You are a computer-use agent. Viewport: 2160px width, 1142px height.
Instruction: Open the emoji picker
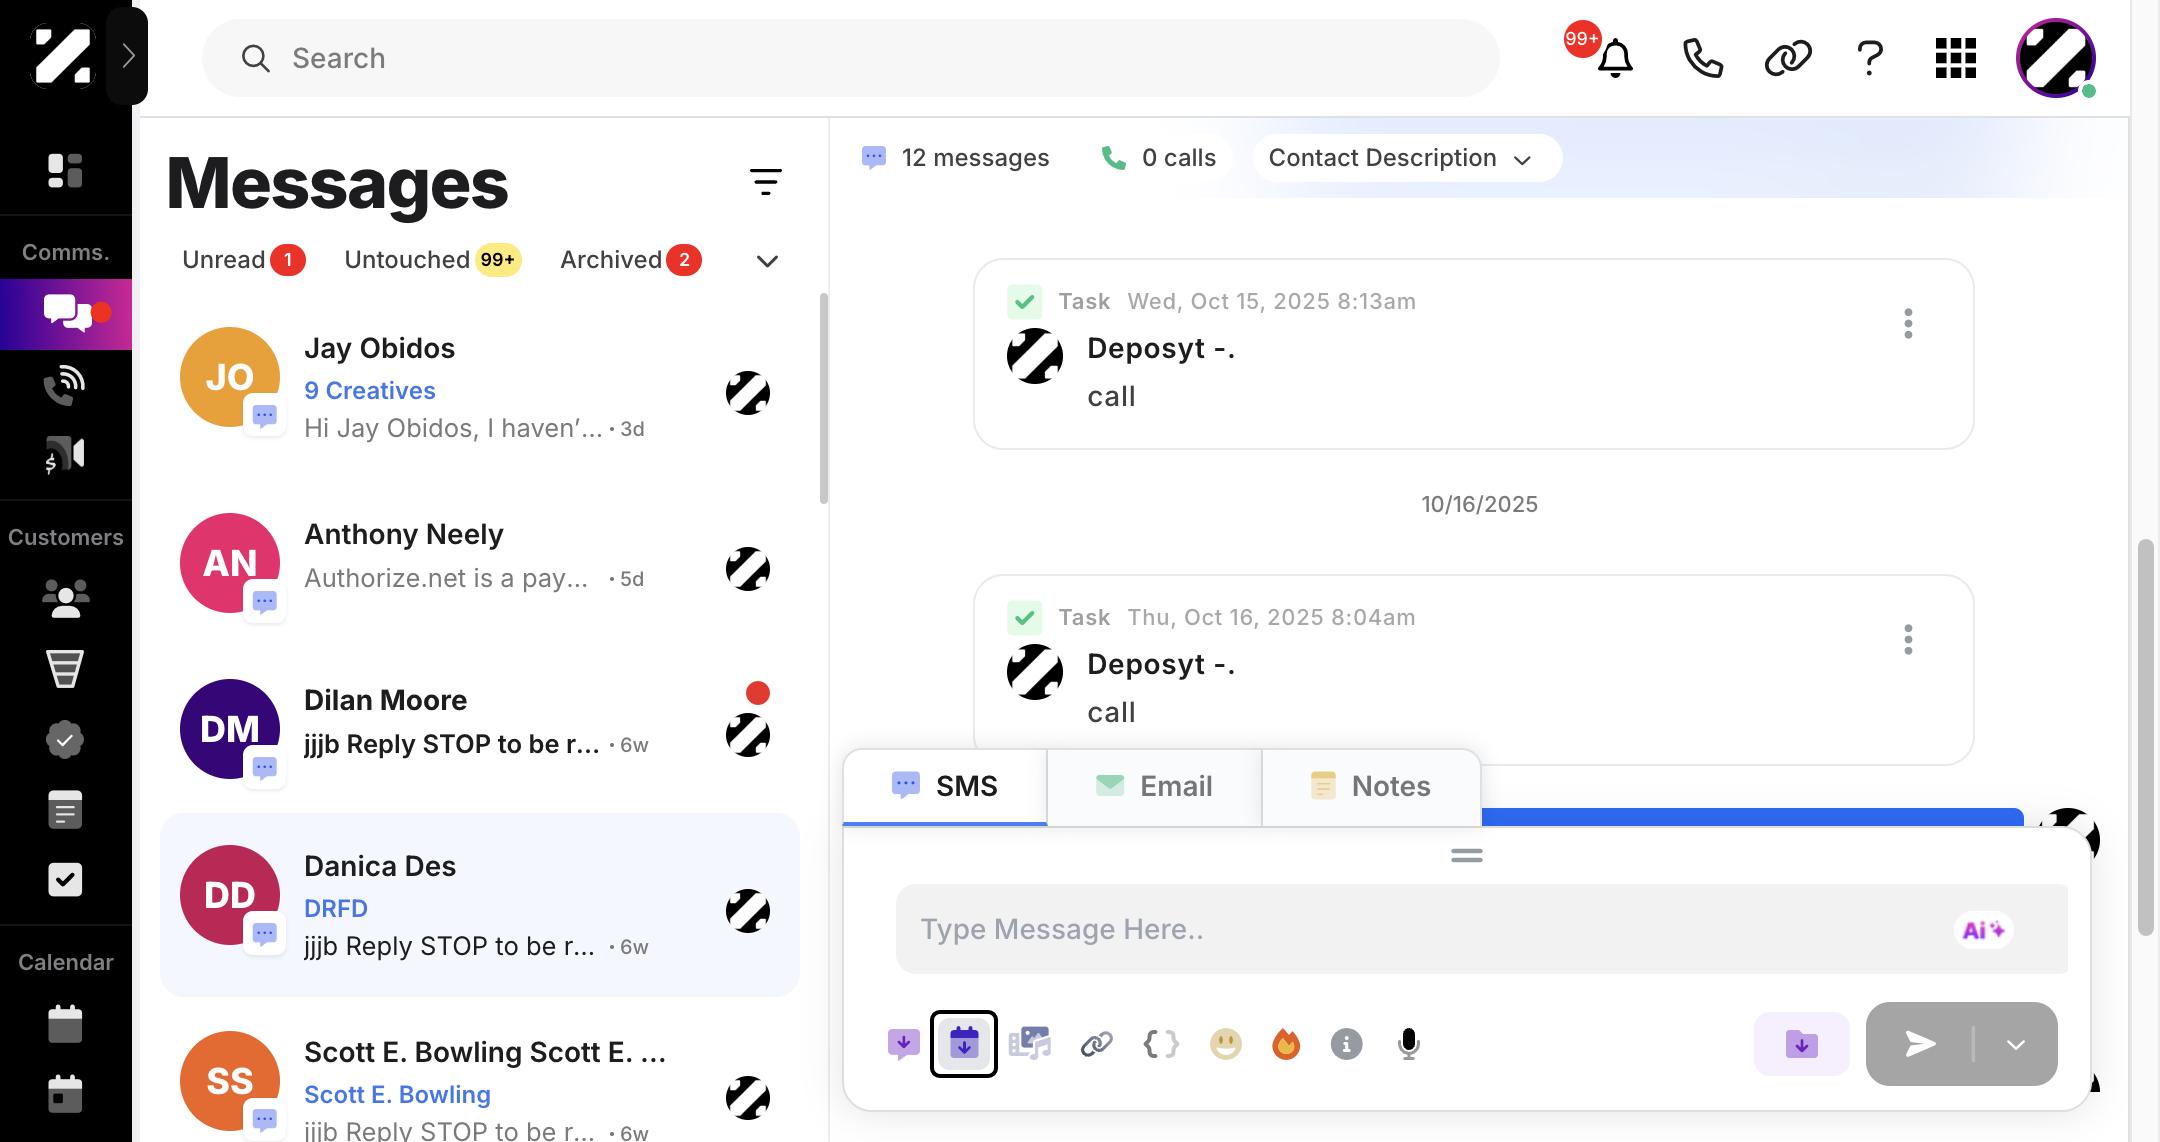click(x=1225, y=1045)
